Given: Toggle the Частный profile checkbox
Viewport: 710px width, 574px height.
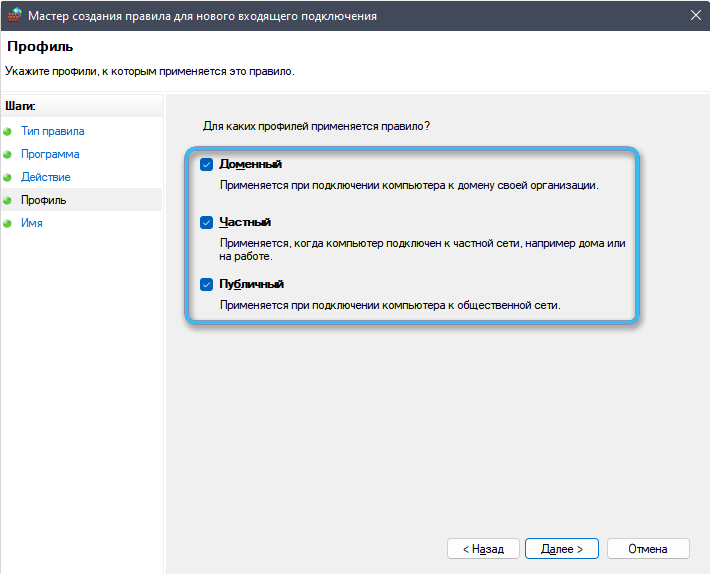Looking at the screenshot, I should (x=206, y=222).
